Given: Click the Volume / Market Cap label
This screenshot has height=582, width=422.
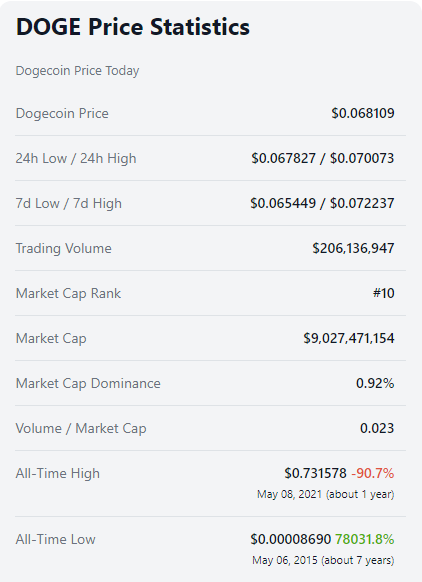Looking at the screenshot, I should click(81, 428).
